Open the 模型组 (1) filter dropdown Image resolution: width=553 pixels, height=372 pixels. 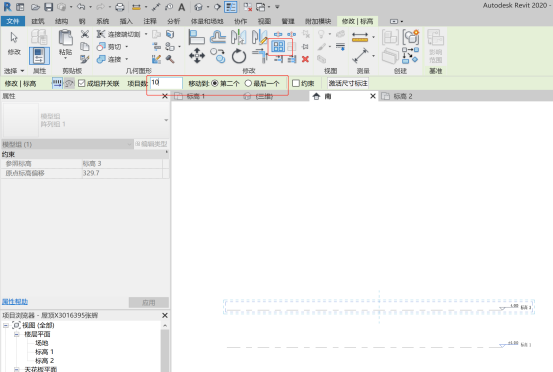pos(129,144)
